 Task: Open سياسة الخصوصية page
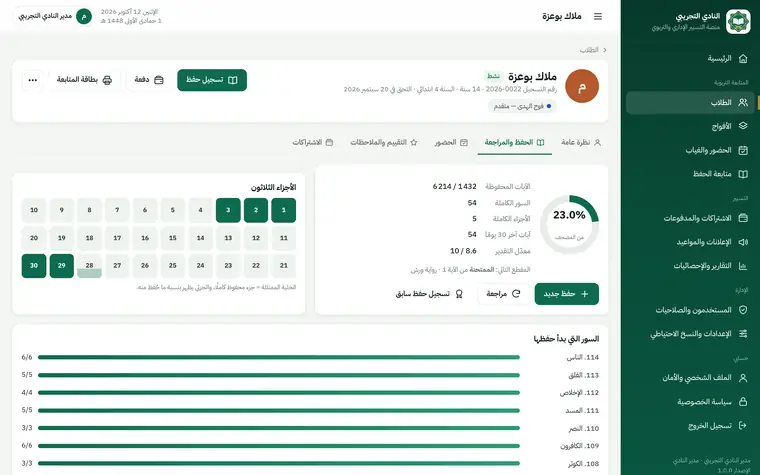click(x=690, y=402)
